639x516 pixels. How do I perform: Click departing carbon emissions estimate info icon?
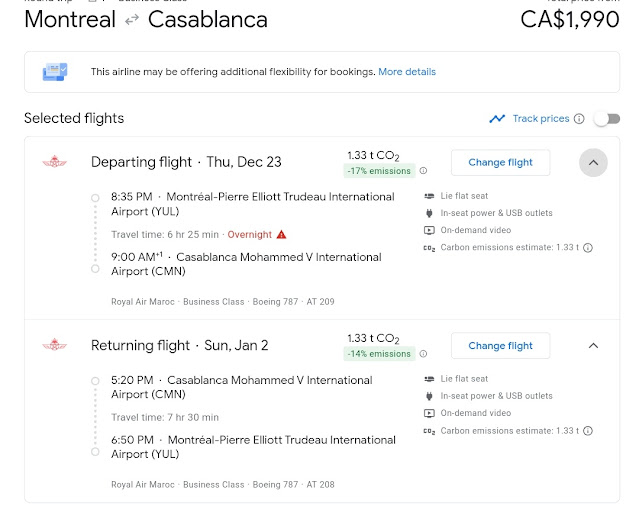pos(588,247)
